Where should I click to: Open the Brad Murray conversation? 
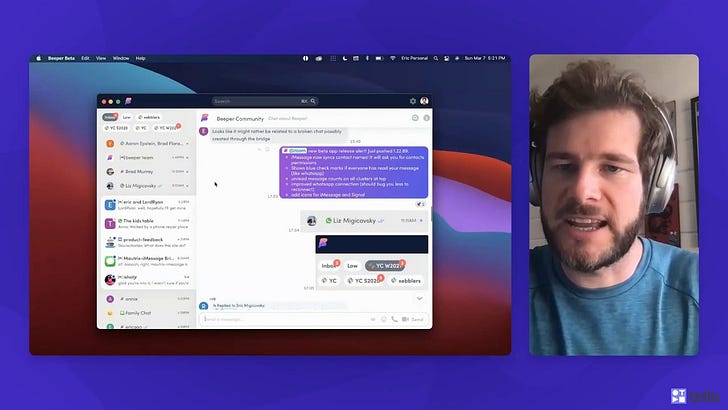[148, 172]
